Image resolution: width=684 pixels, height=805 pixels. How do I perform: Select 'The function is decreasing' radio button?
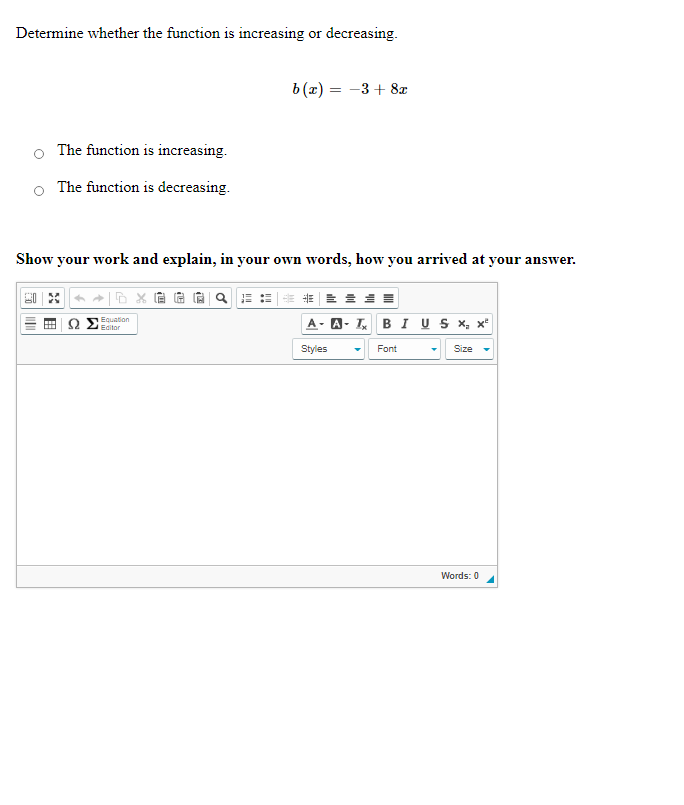(x=39, y=191)
